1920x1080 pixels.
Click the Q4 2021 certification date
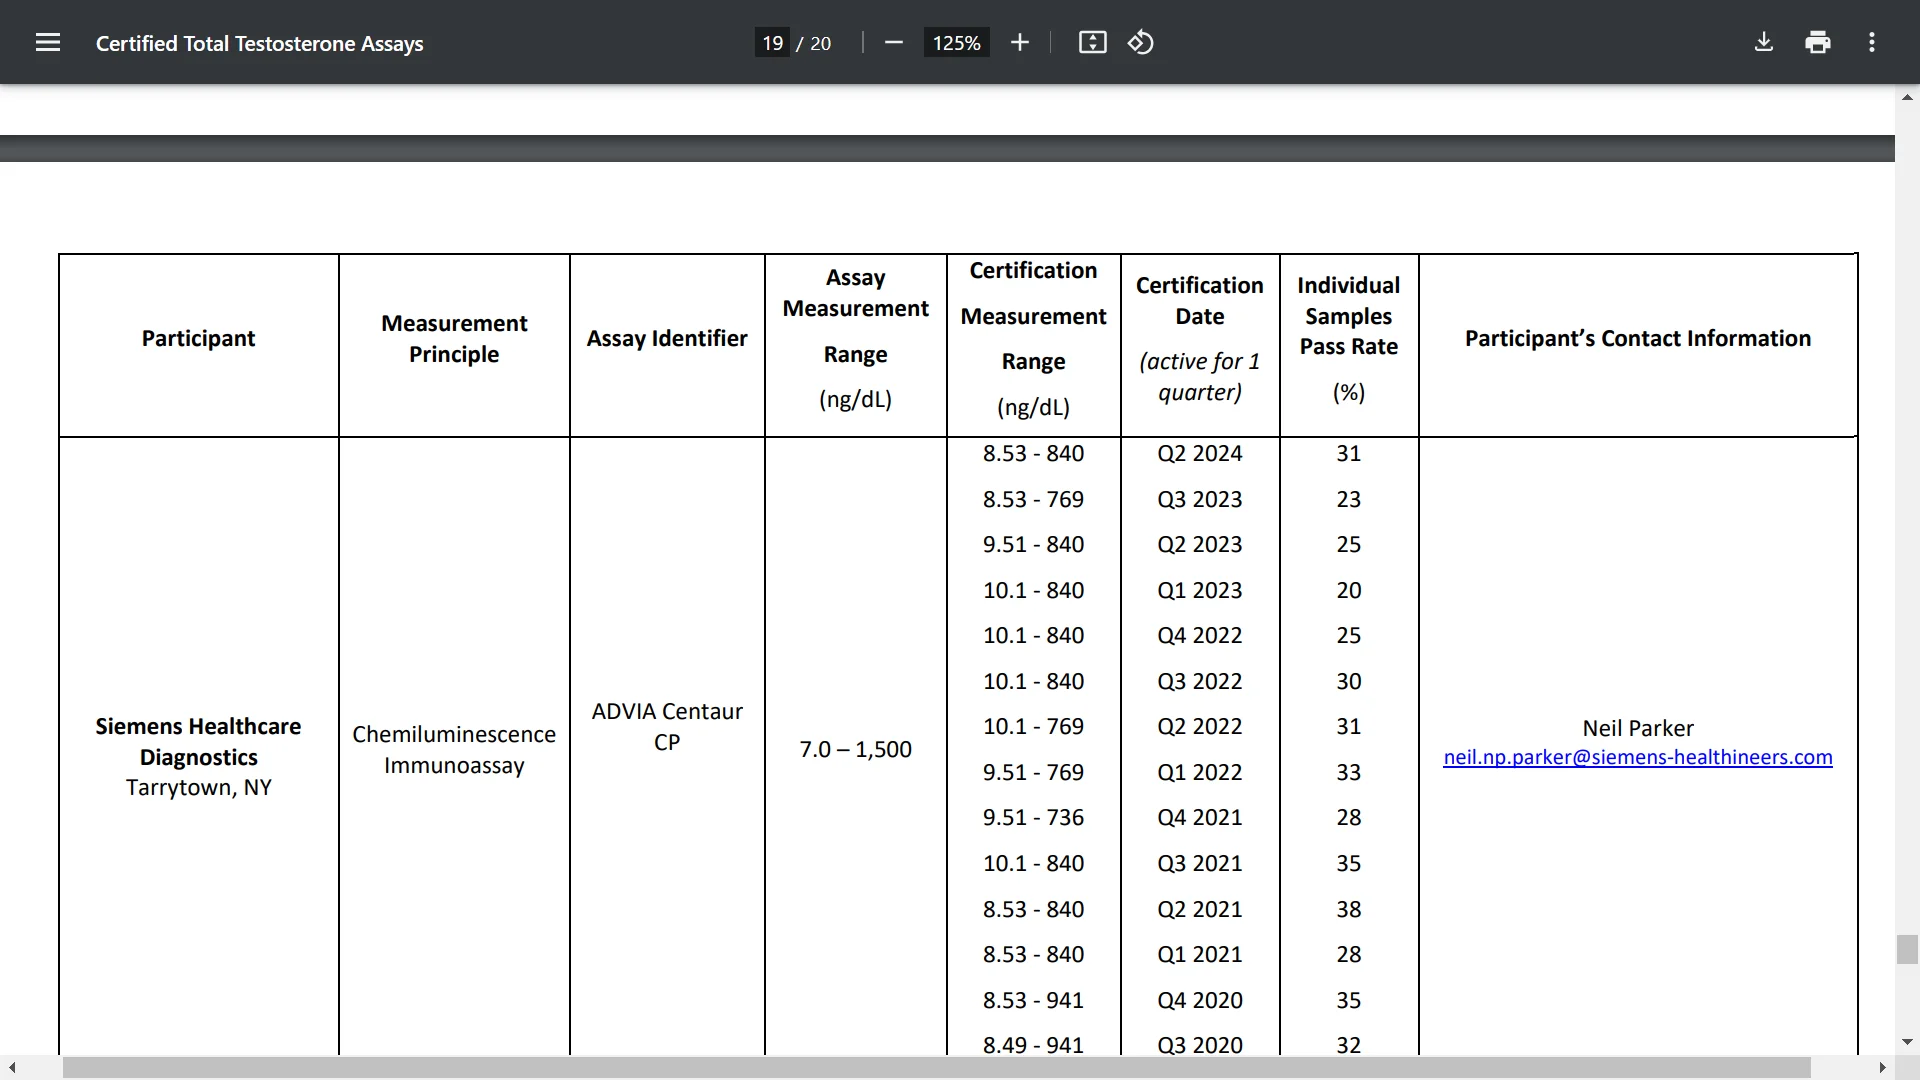[1200, 817]
